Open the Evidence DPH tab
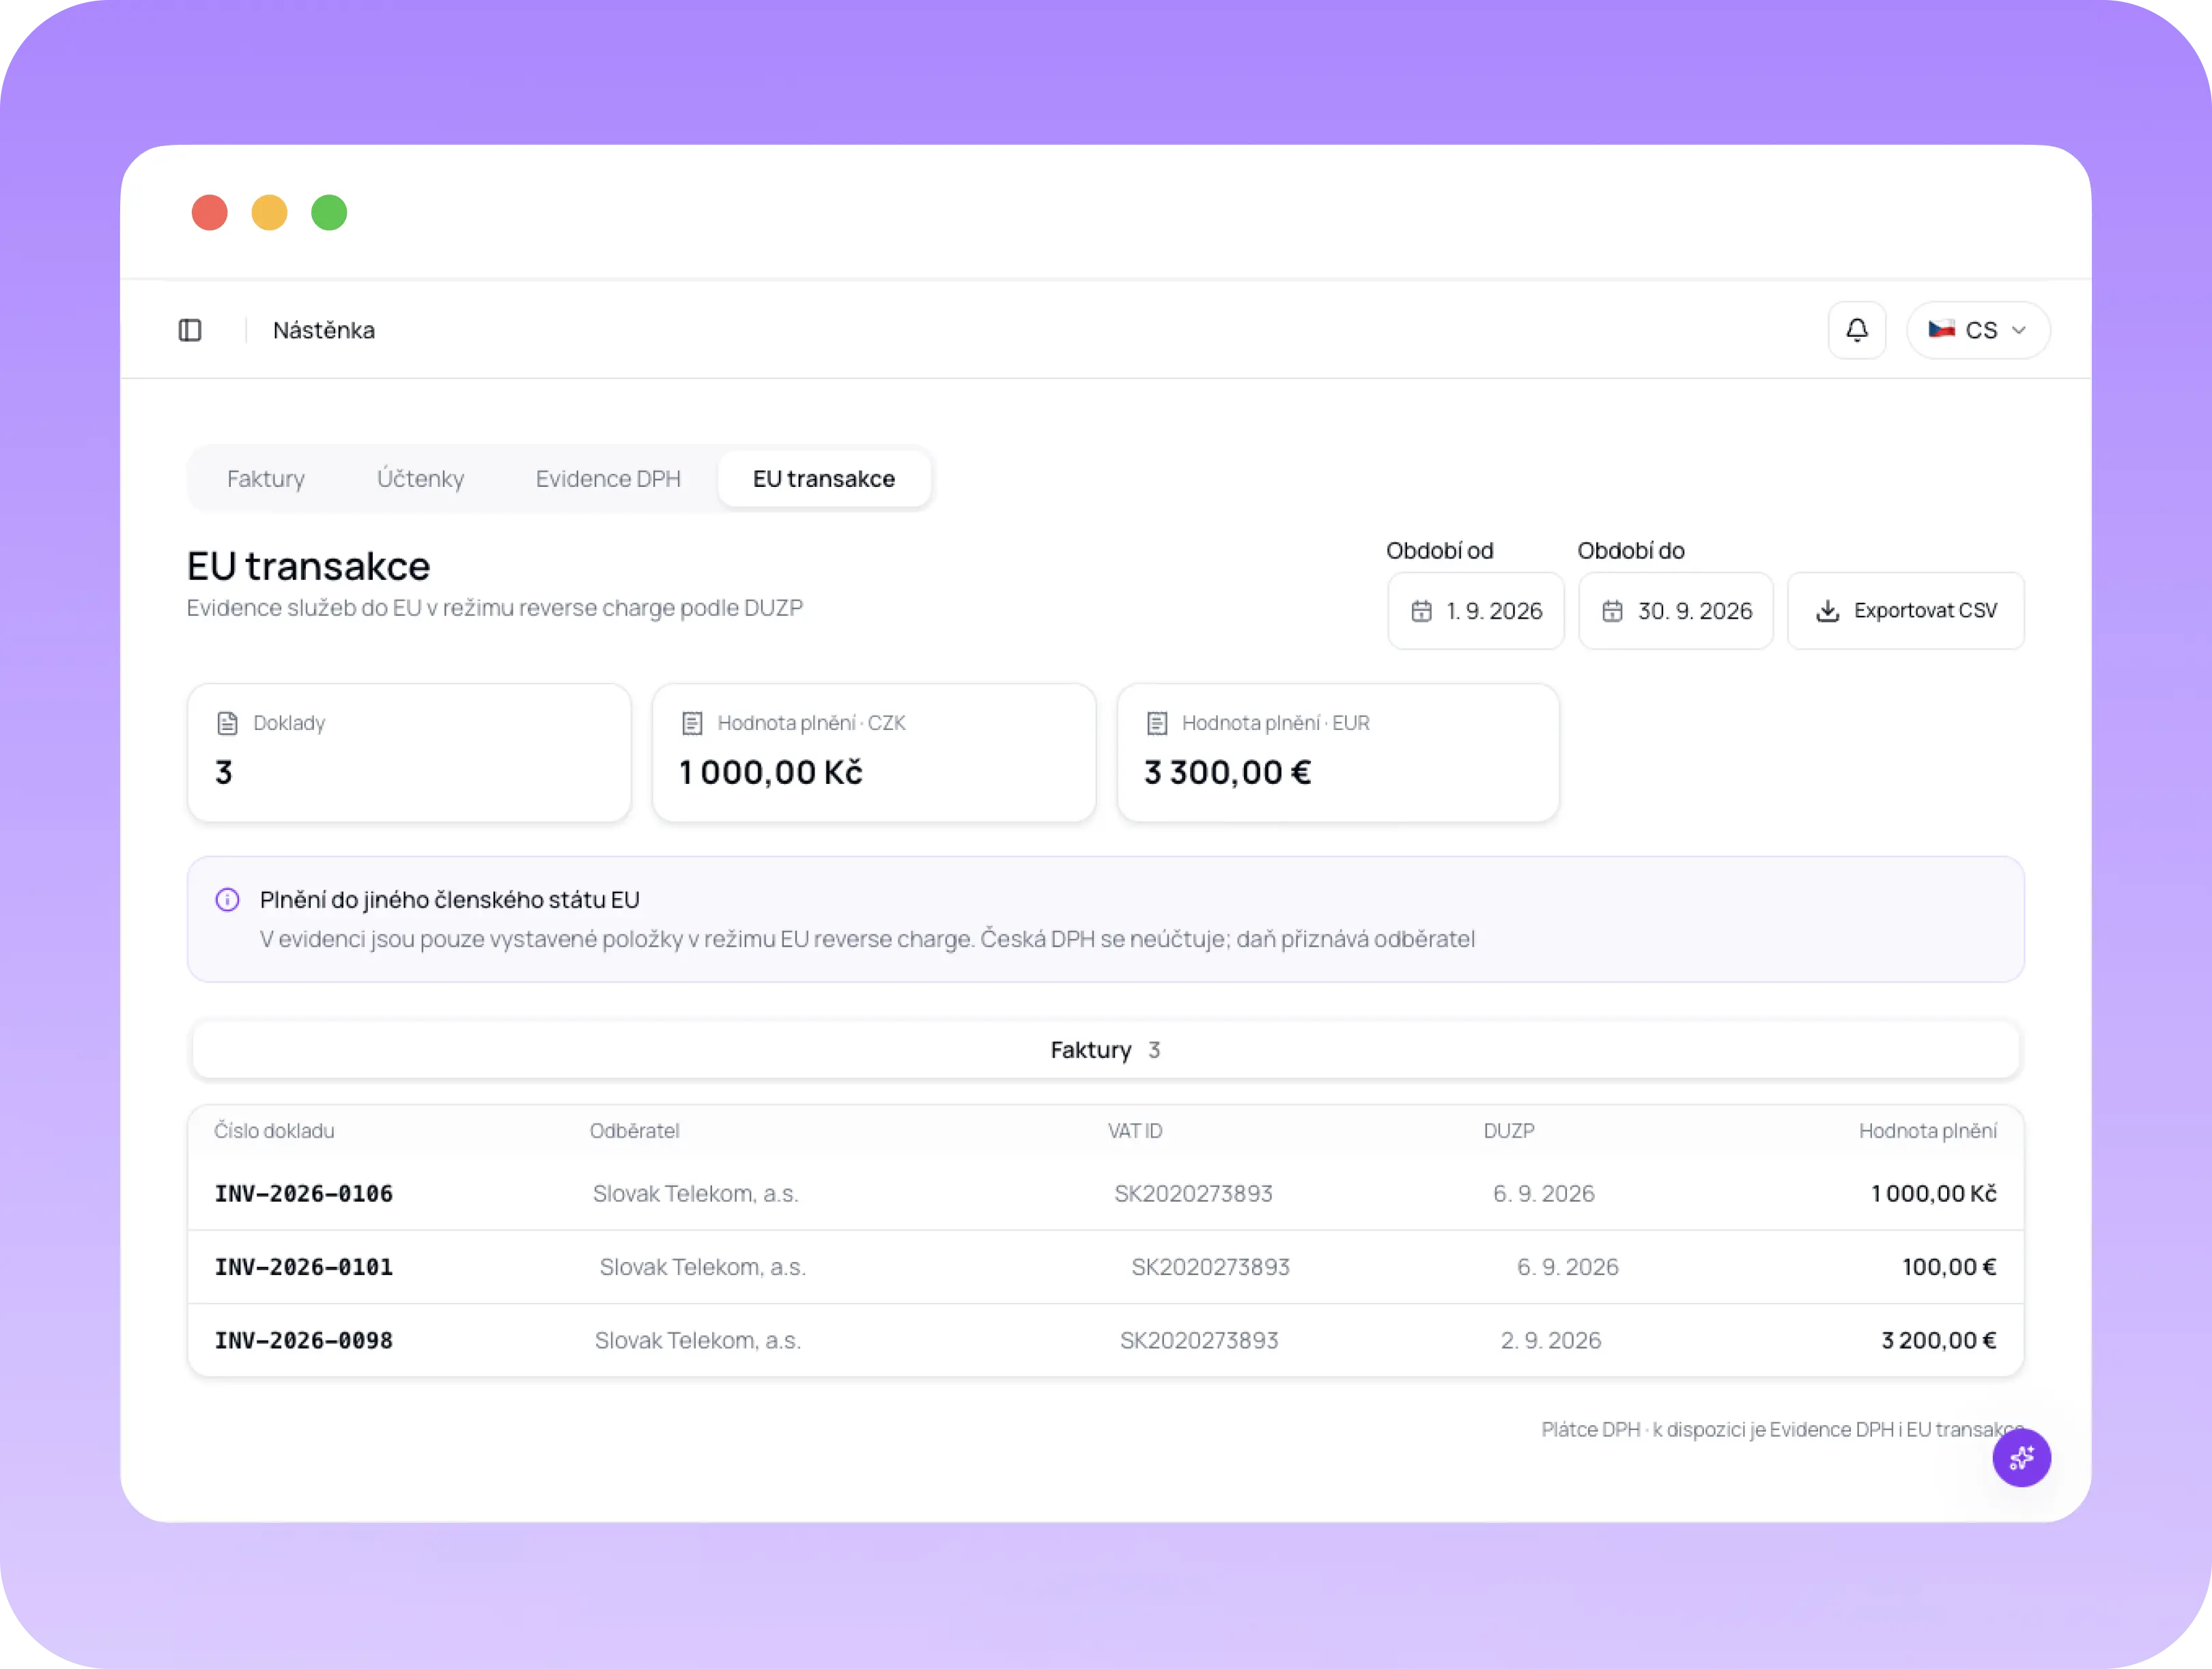Viewport: 2212px width, 1669px height. pos(608,479)
